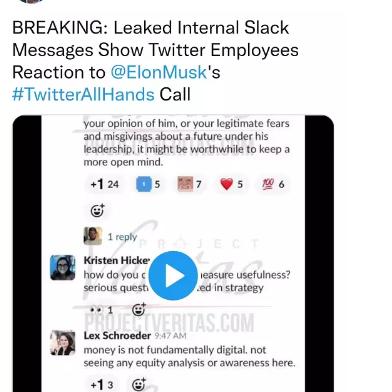Click the avatar beside 1 reply
The image size is (392, 392).
(93, 236)
